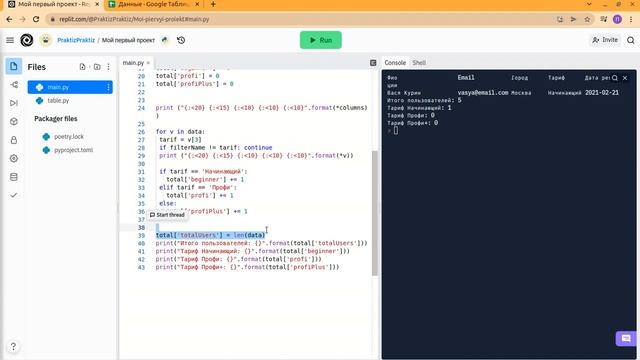Image resolution: width=640 pixels, height=360 pixels.
Task: Open a new browser tab
Action: (213, 4)
